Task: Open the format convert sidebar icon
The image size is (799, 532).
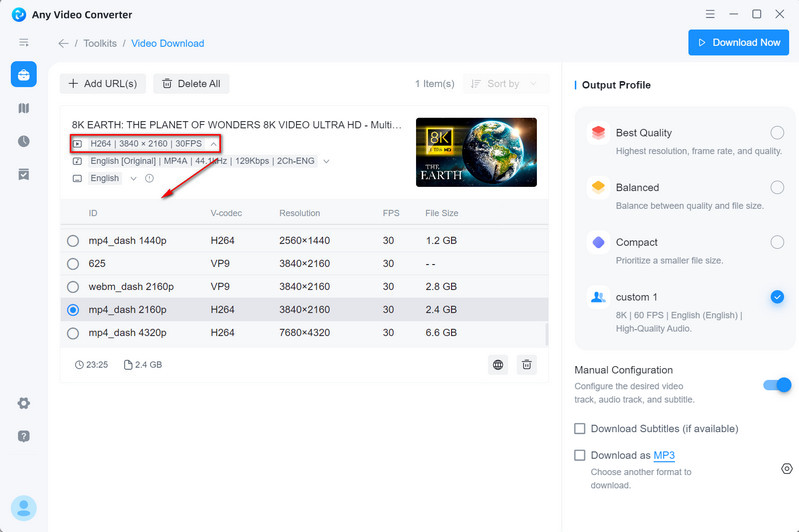Action: (x=23, y=108)
